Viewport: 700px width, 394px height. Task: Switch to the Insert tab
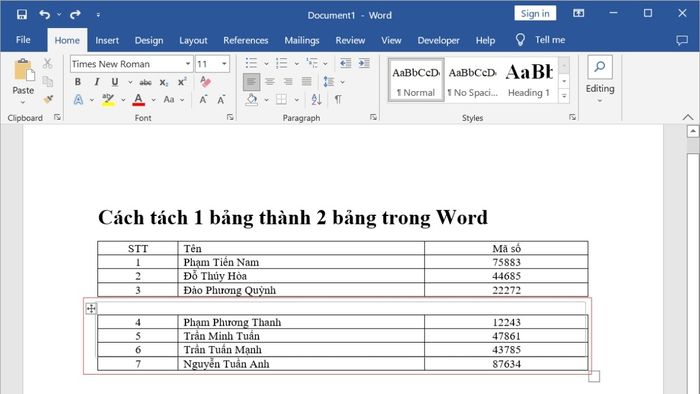coord(107,40)
